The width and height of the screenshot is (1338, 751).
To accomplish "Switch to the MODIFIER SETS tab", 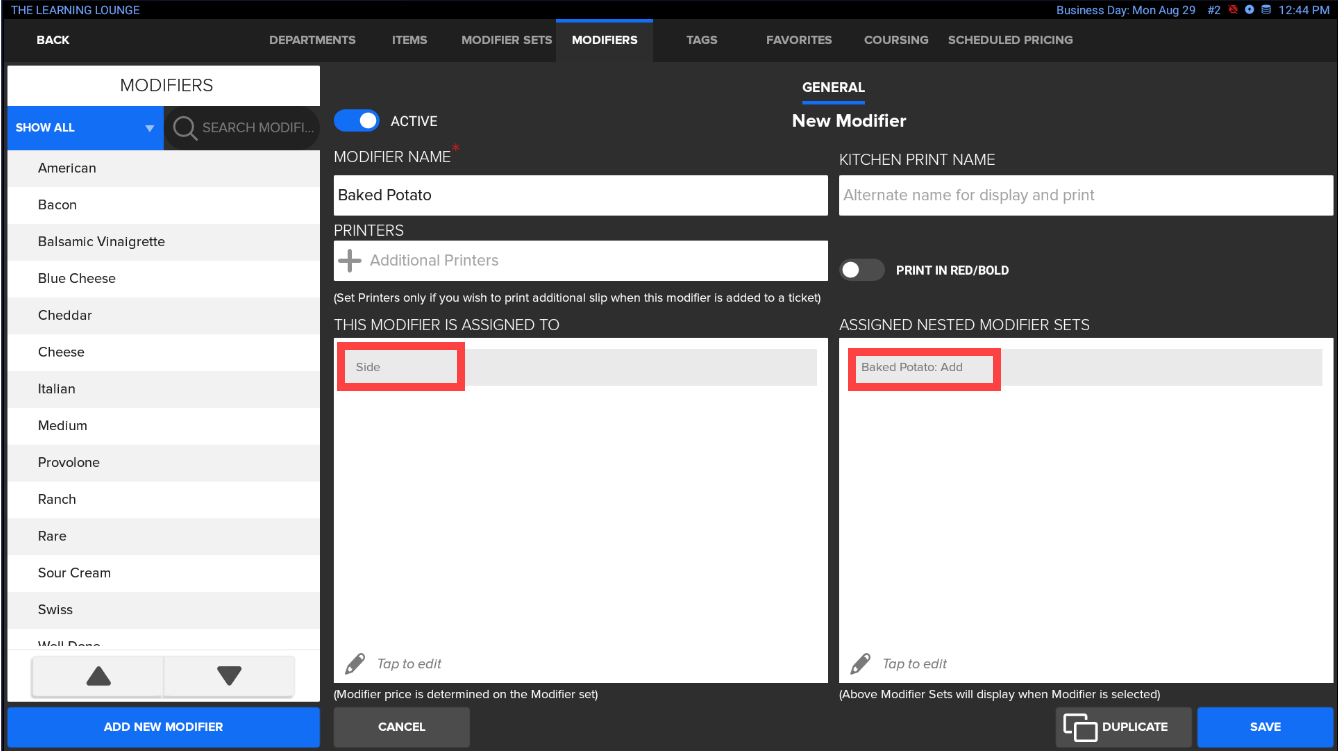I will tap(506, 40).
